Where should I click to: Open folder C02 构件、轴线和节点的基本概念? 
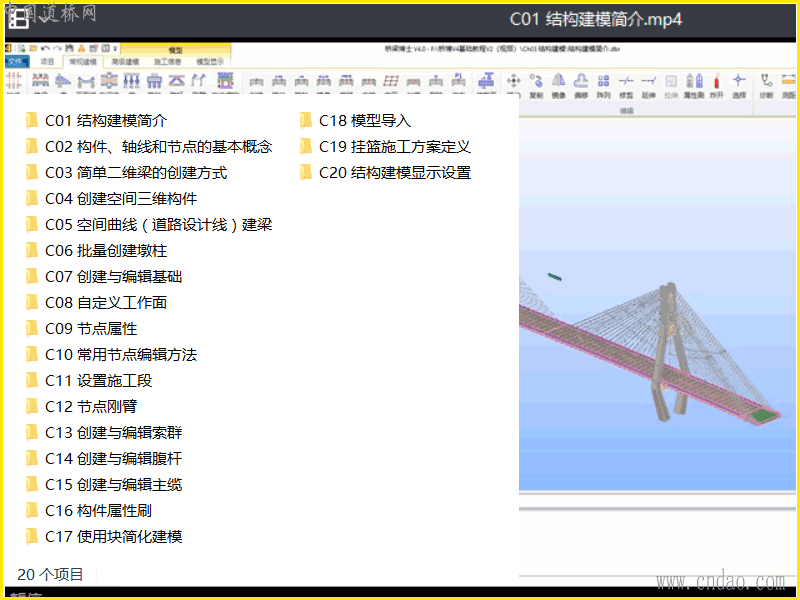pos(149,147)
